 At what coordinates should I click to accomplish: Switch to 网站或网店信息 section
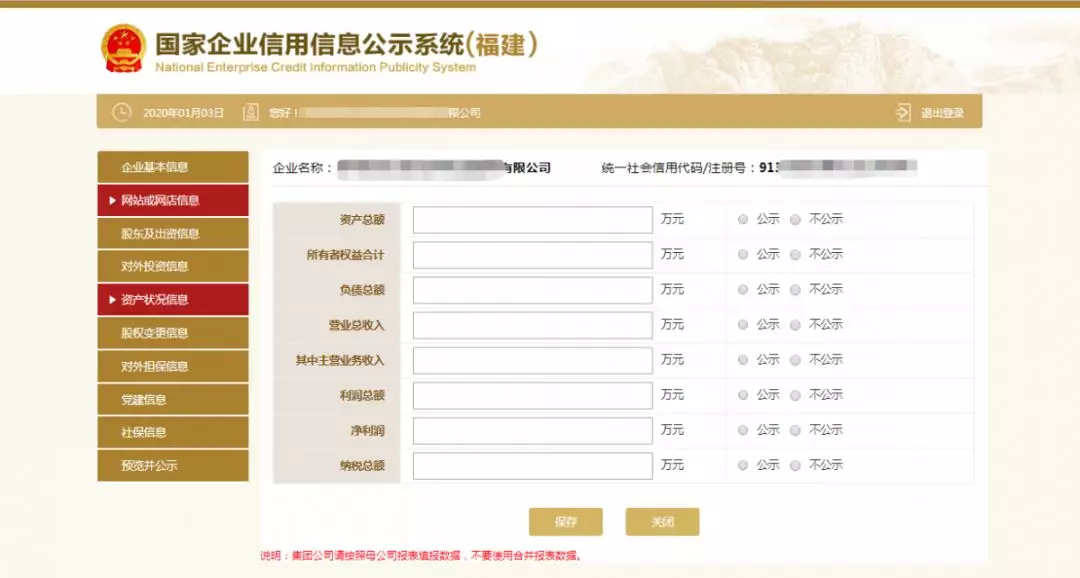click(x=172, y=199)
